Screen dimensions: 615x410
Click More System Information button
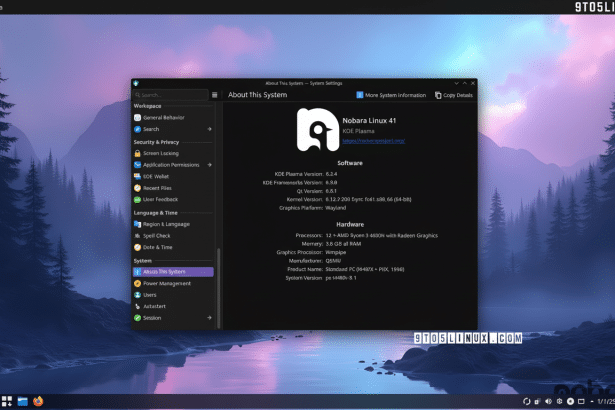click(x=391, y=95)
